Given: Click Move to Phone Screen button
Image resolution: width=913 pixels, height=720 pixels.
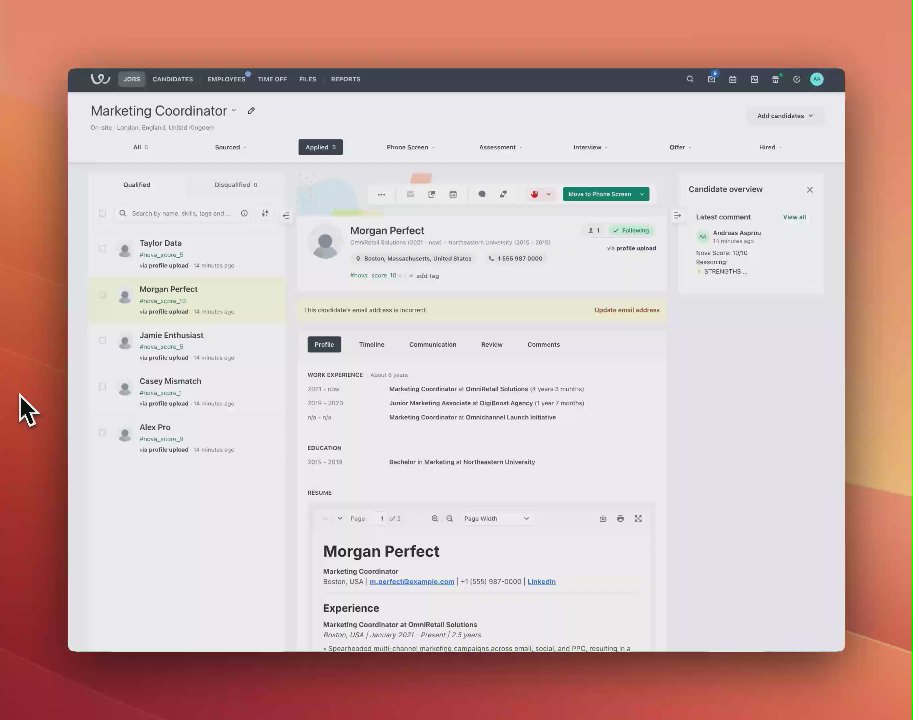Looking at the screenshot, I should coord(599,194).
